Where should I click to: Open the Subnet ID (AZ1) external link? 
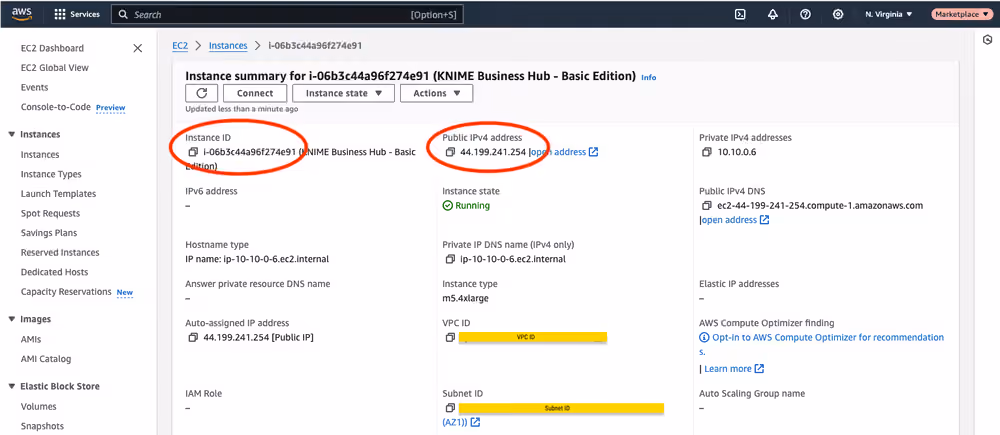(461, 422)
